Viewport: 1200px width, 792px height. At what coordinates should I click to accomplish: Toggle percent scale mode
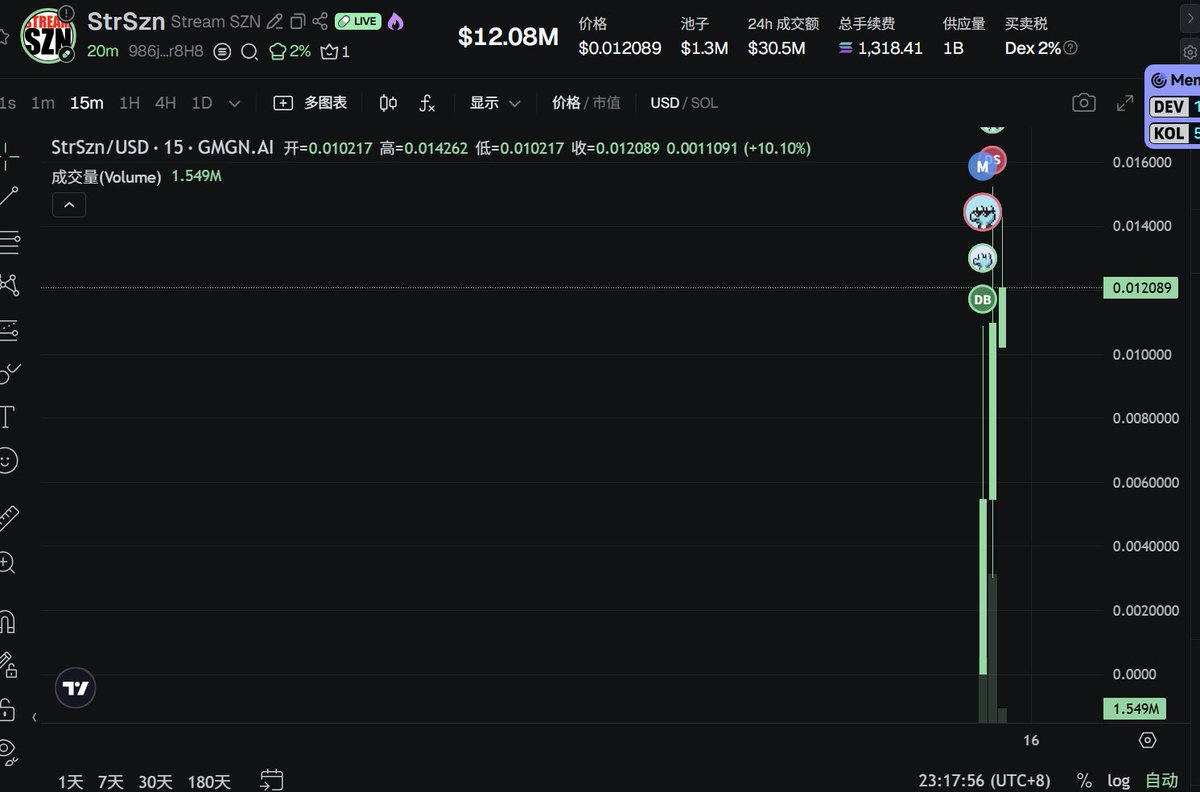click(1084, 781)
